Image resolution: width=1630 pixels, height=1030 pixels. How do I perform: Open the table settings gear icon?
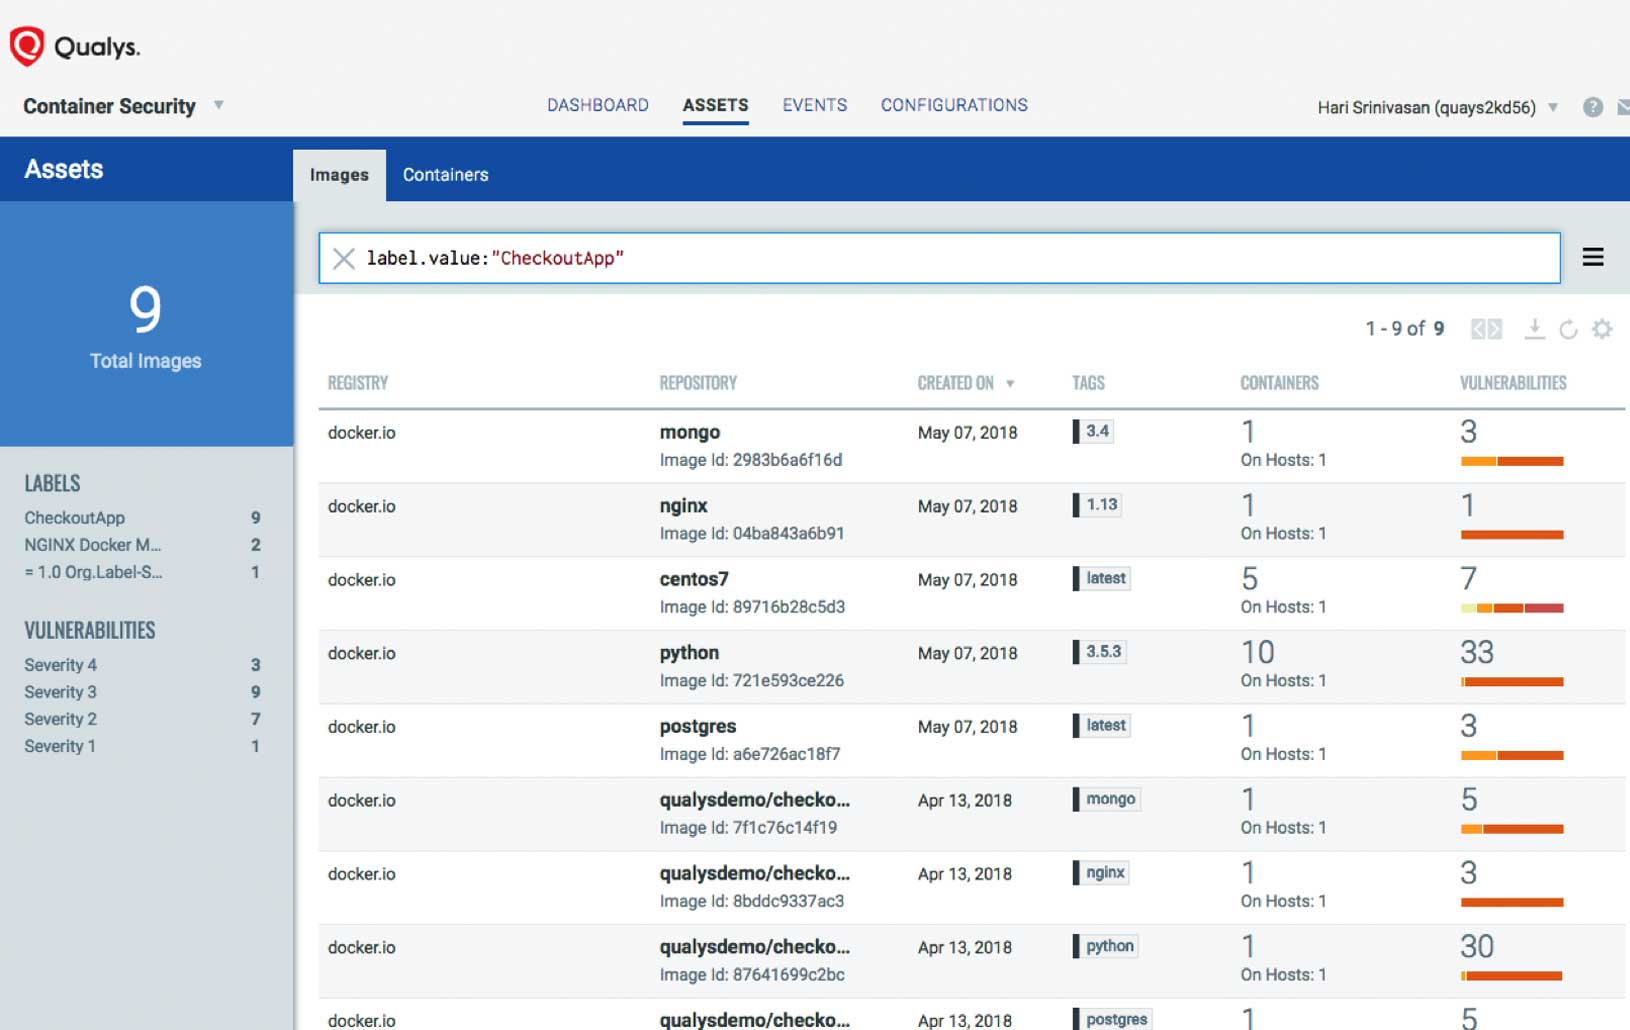pyautogui.click(x=1602, y=329)
